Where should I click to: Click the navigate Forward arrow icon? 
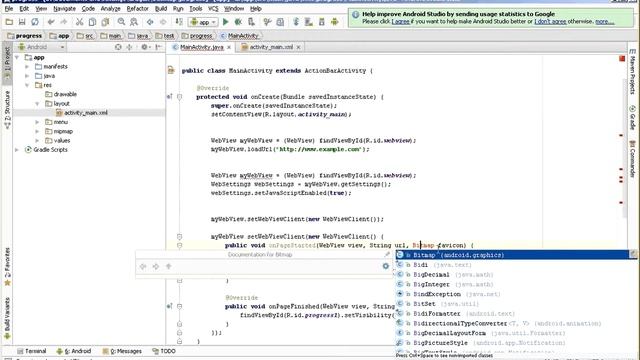163,22
